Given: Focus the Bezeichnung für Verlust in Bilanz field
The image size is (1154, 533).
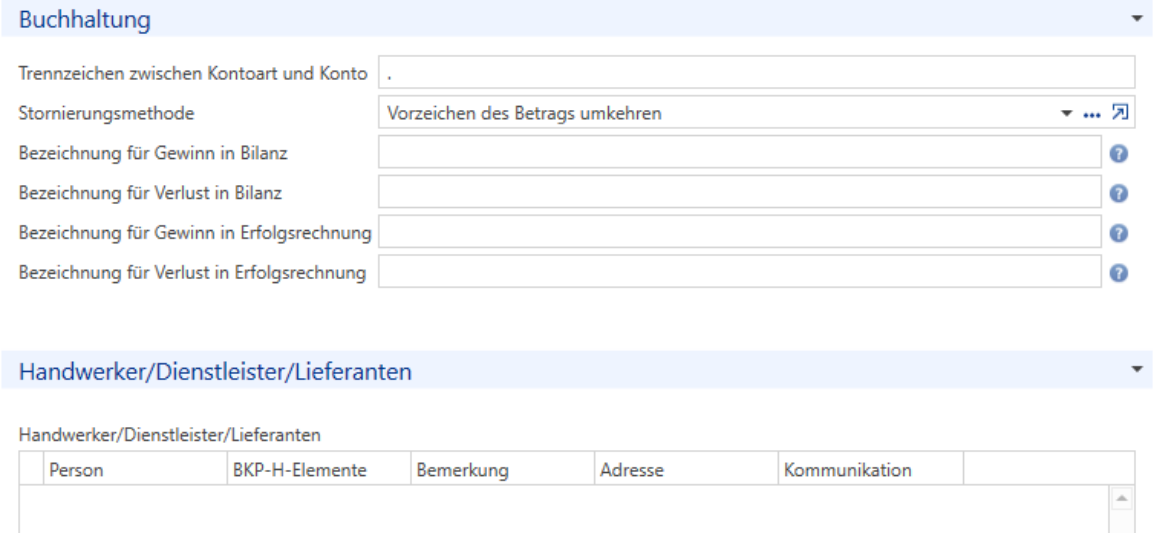Looking at the screenshot, I should tap(740, 191).
